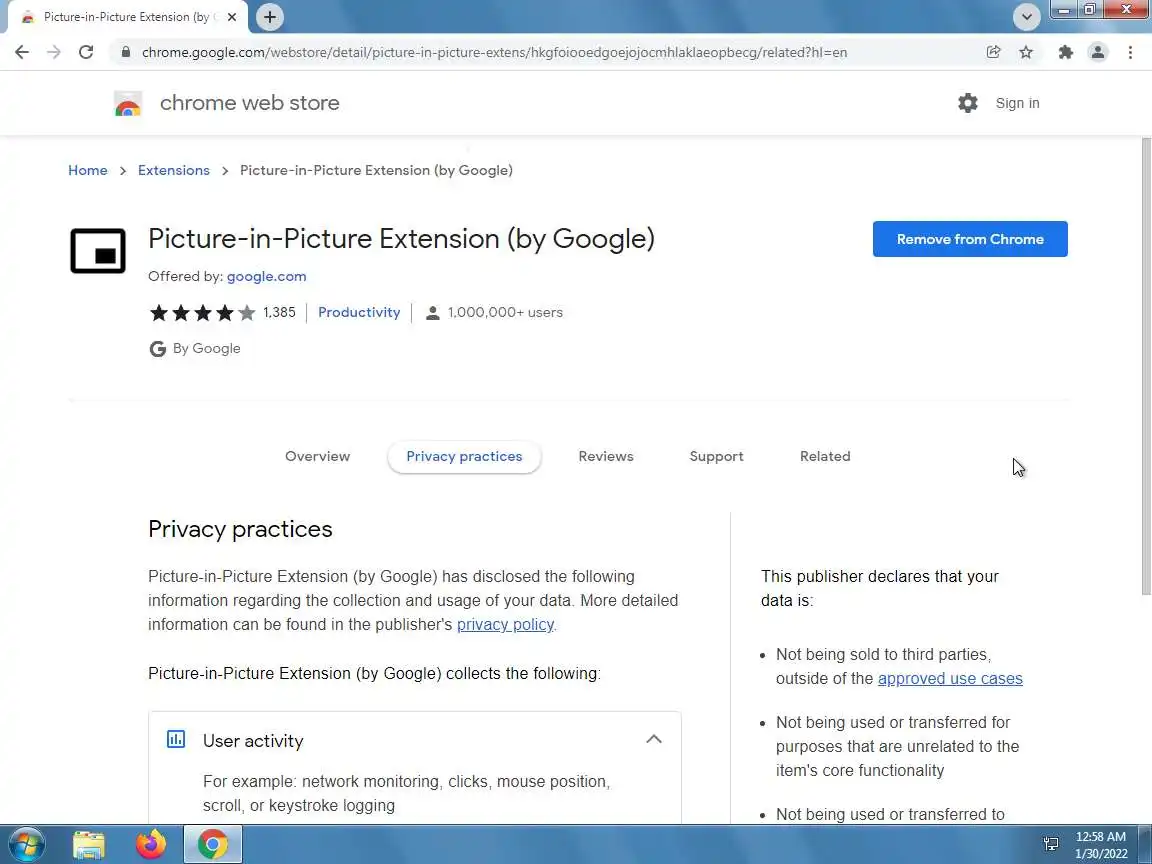The width and height of the screenshot is (1152, 864).
Task: Bookmark this tab with star icon
Action: coord(1026,52)
